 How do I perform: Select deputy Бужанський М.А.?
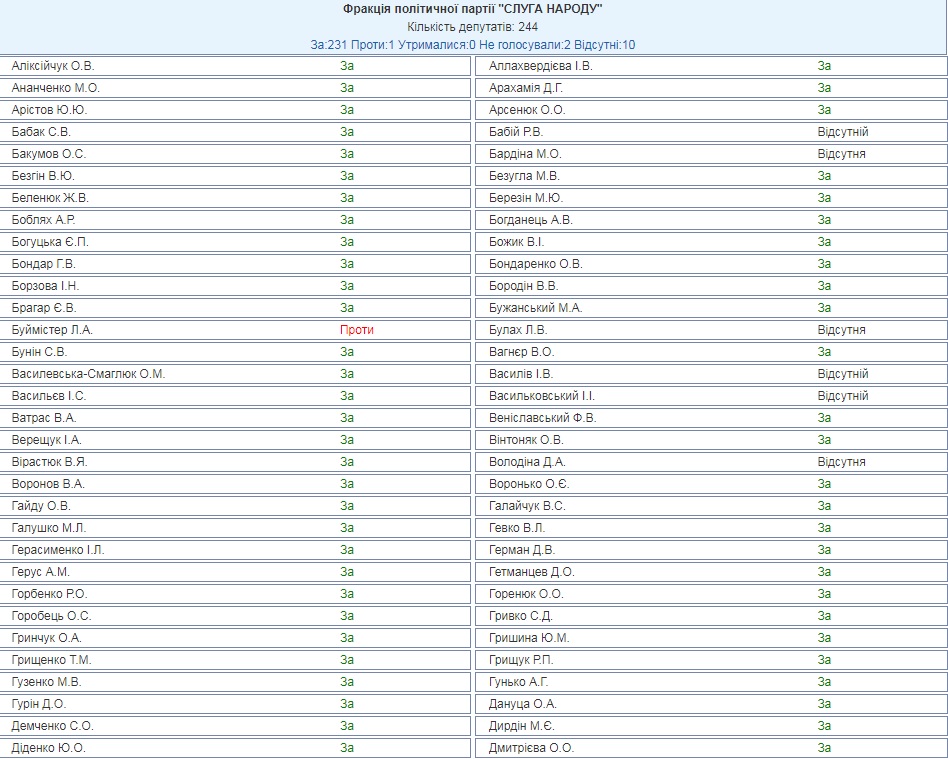pyautogui.click(x=535, y=308)
